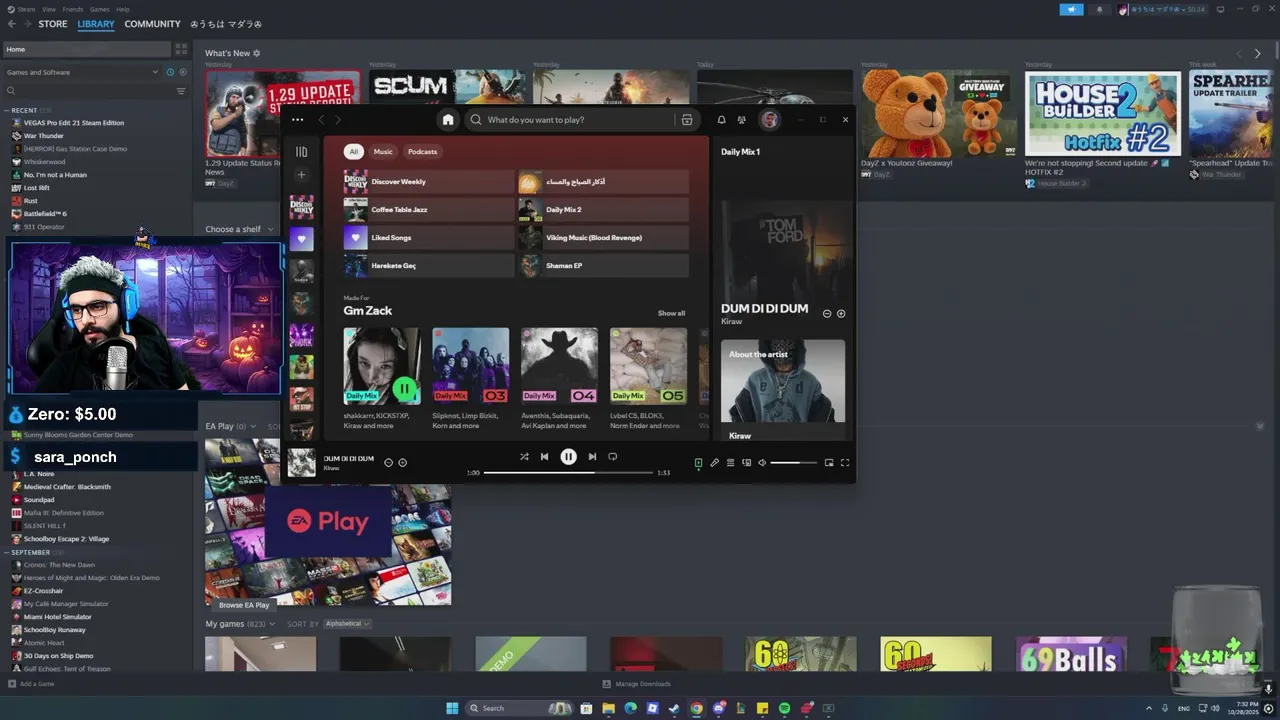1280x720 pixels.
Task: Open Spotify Connect to a device
Action: point(746,462)
